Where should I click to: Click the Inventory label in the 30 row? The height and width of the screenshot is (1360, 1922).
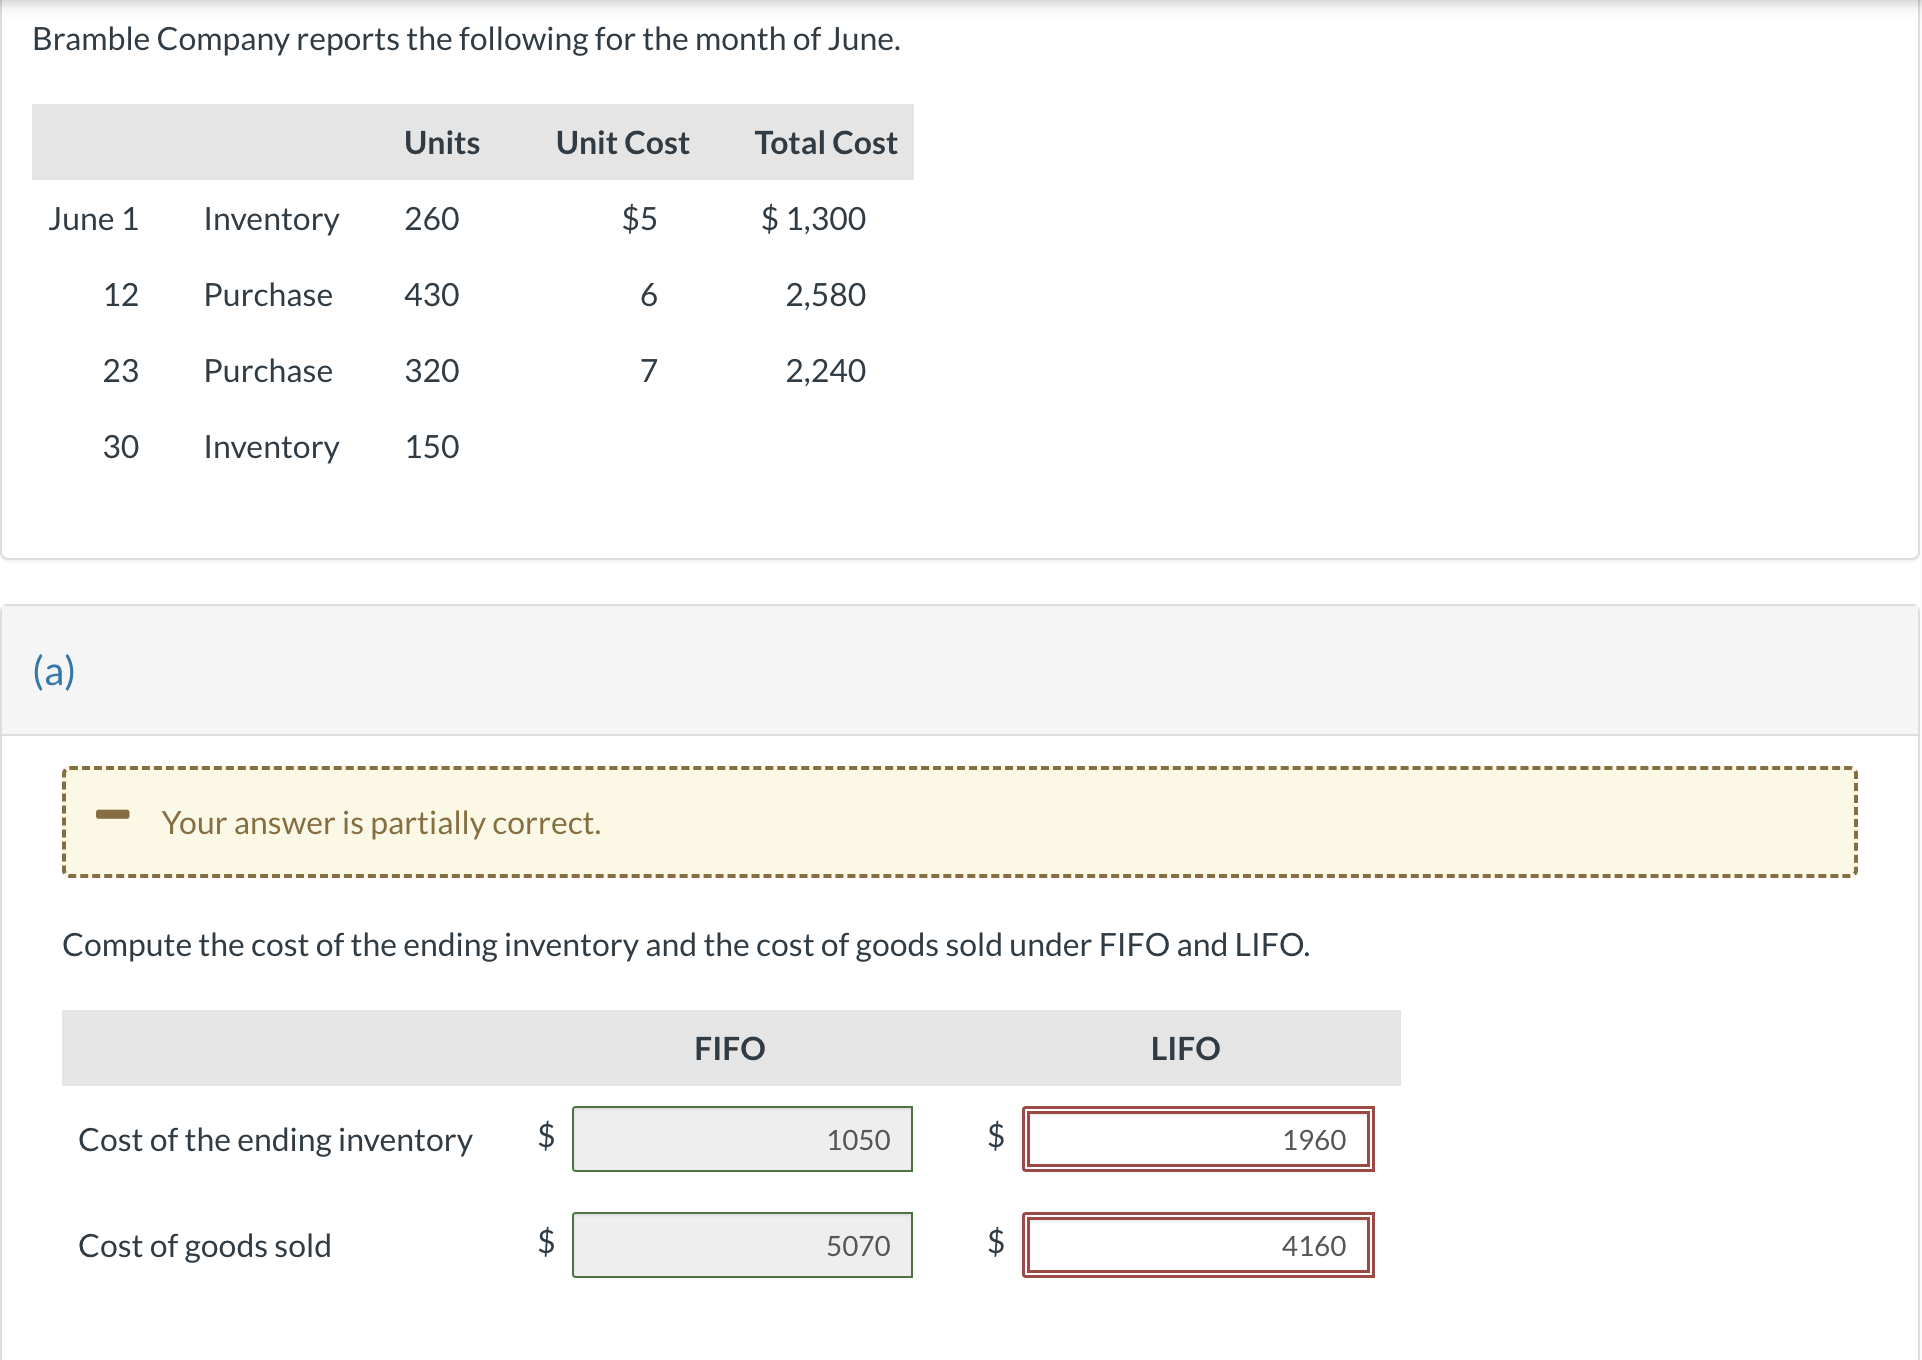point(271,448)
